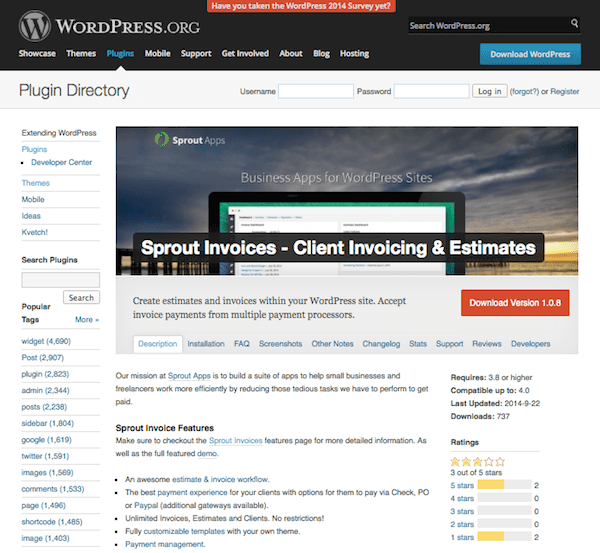Focus the Username input field
Screen dimensions: 600x553
point(316,91)
